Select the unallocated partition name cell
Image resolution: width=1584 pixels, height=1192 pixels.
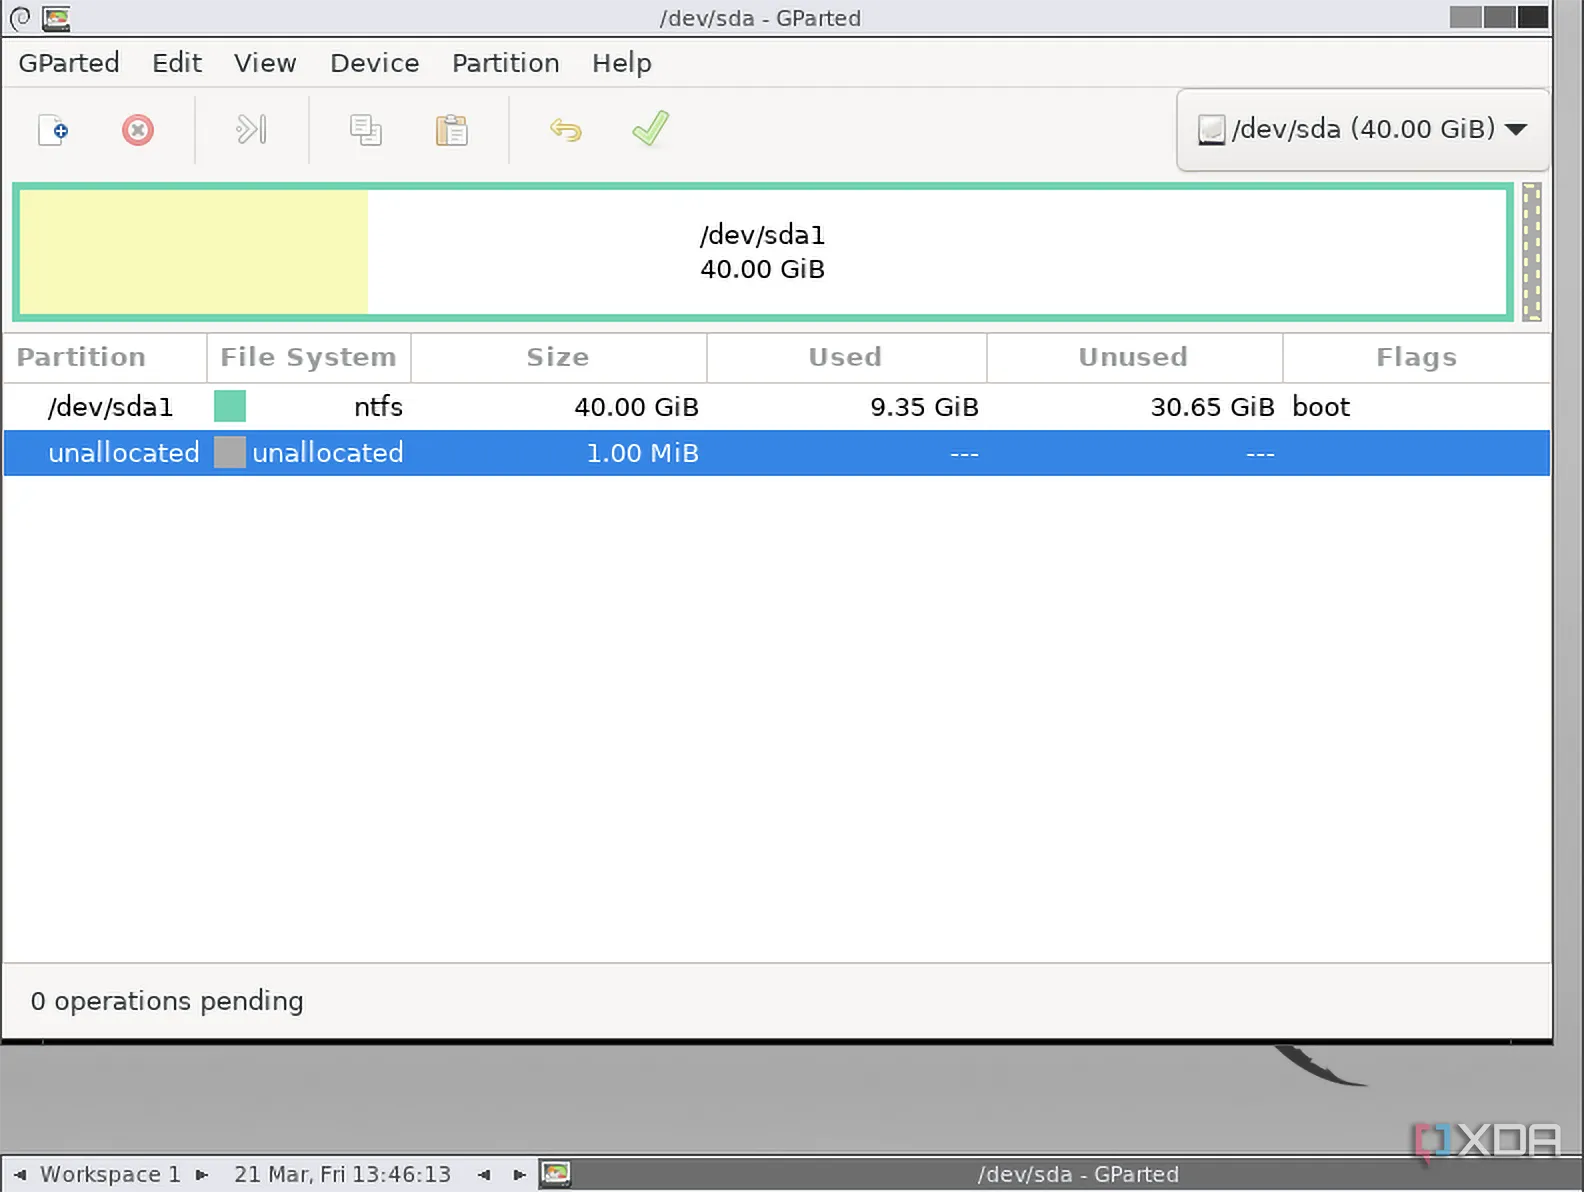[124, 453]
